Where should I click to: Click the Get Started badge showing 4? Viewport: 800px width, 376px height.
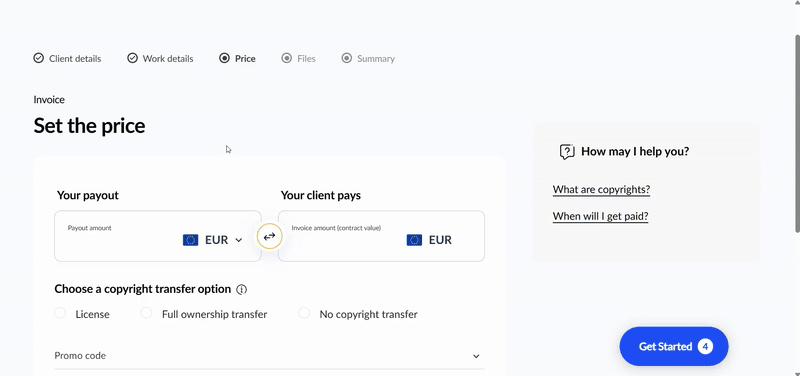705,346
